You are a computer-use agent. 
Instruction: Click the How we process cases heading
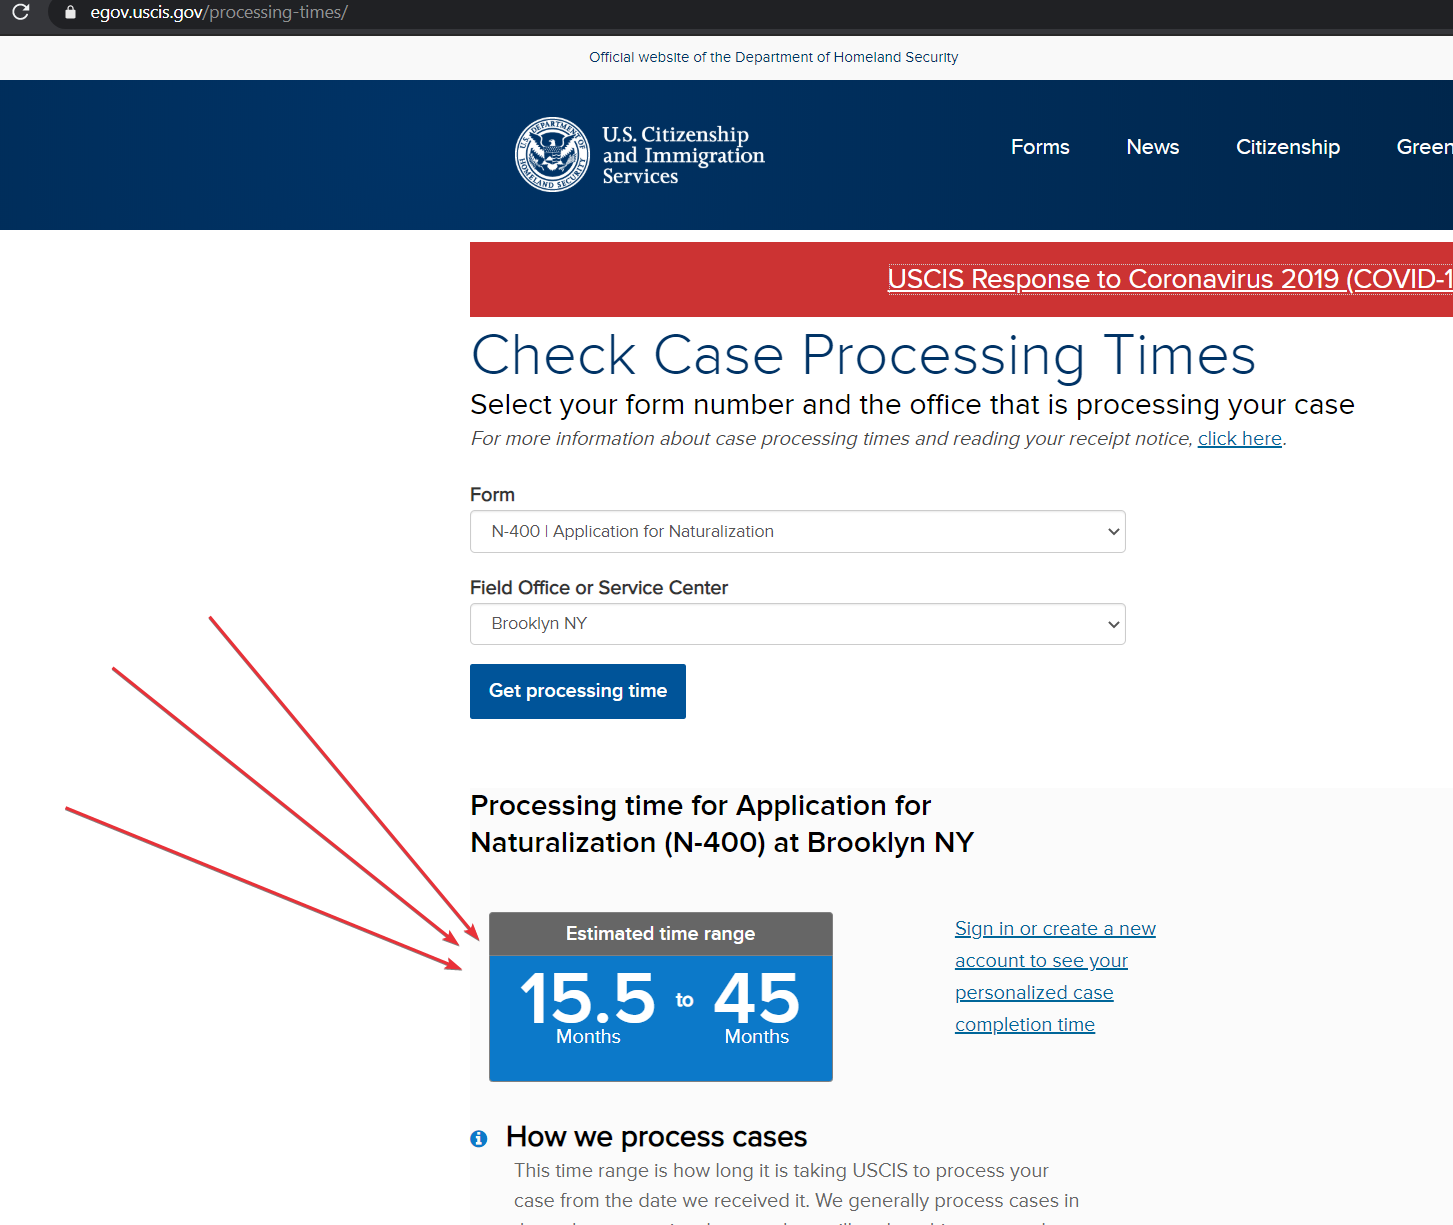click(656, 1137)
